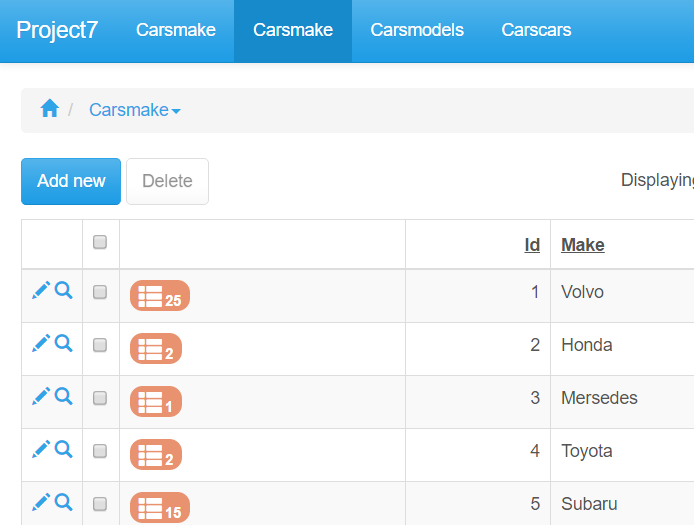Click the Project7 brand link

pyautogui.click(x=57, y=30)
